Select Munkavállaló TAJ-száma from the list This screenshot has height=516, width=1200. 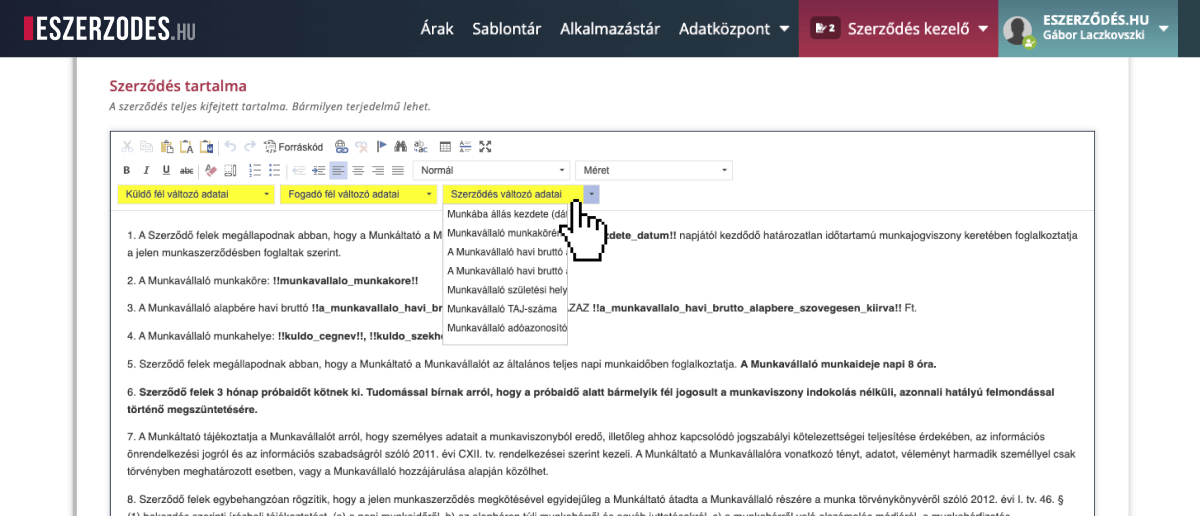(x=502, y=308)
